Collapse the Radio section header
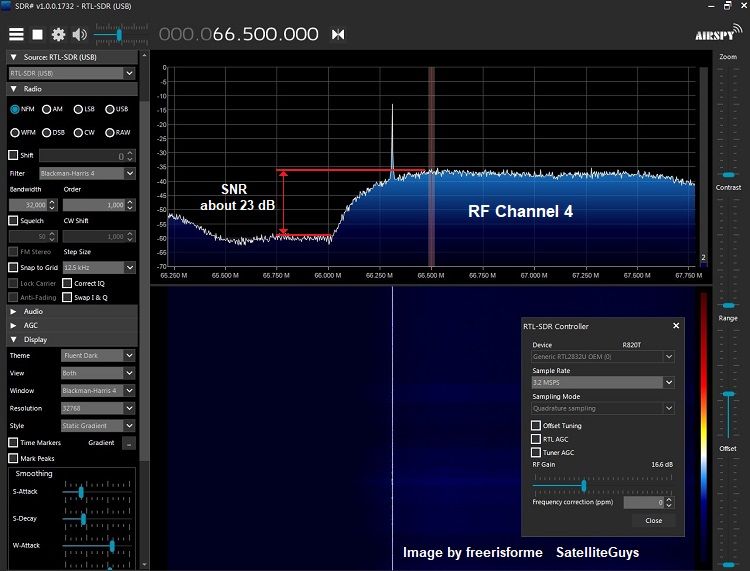The image size is (750, 571). [30, 88]
